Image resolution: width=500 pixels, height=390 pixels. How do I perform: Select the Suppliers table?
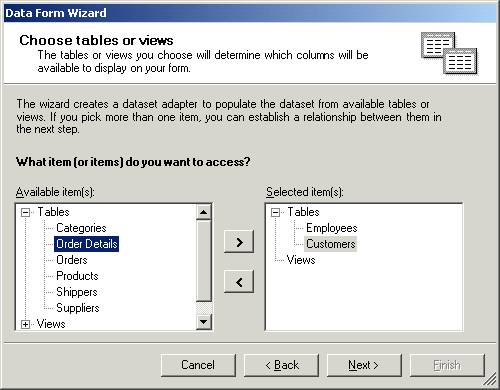[78, 308]
